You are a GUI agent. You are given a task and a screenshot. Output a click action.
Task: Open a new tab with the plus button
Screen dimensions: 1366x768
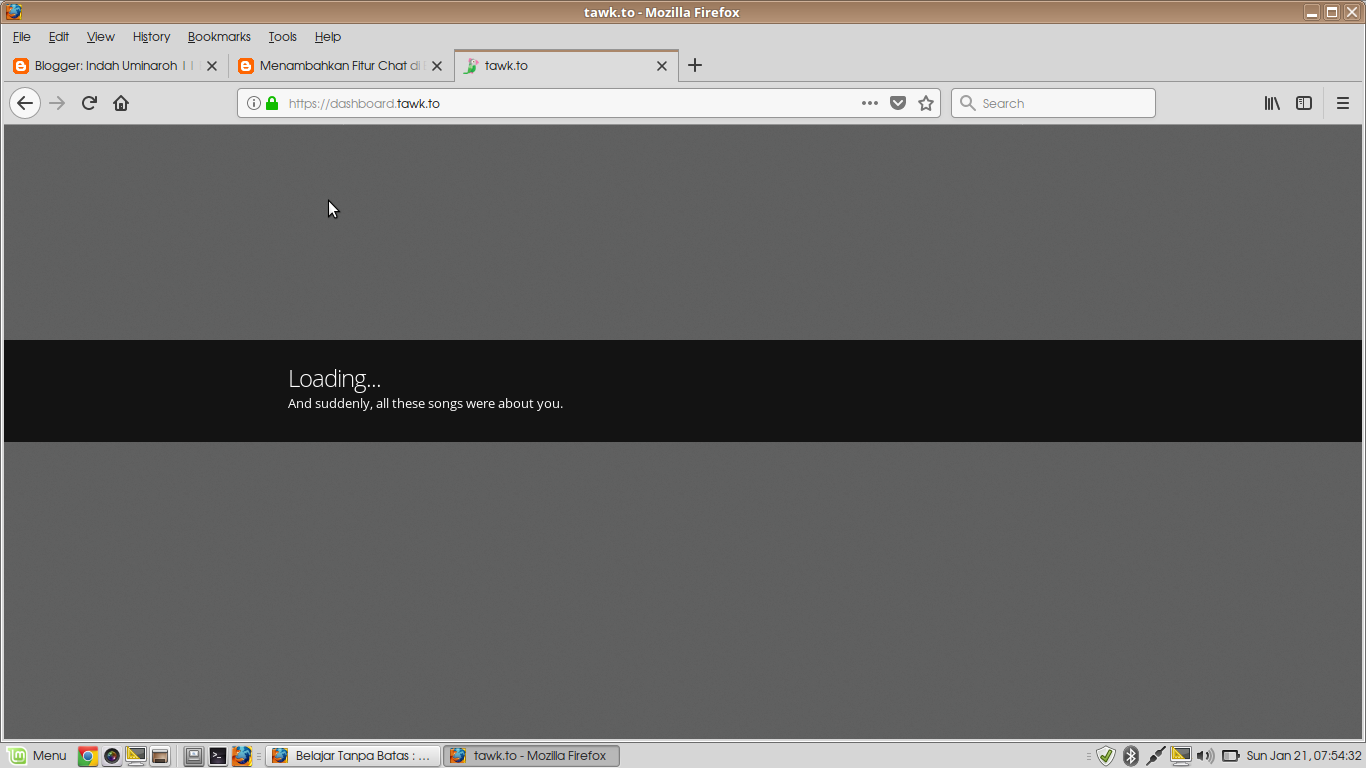point(695,65)
